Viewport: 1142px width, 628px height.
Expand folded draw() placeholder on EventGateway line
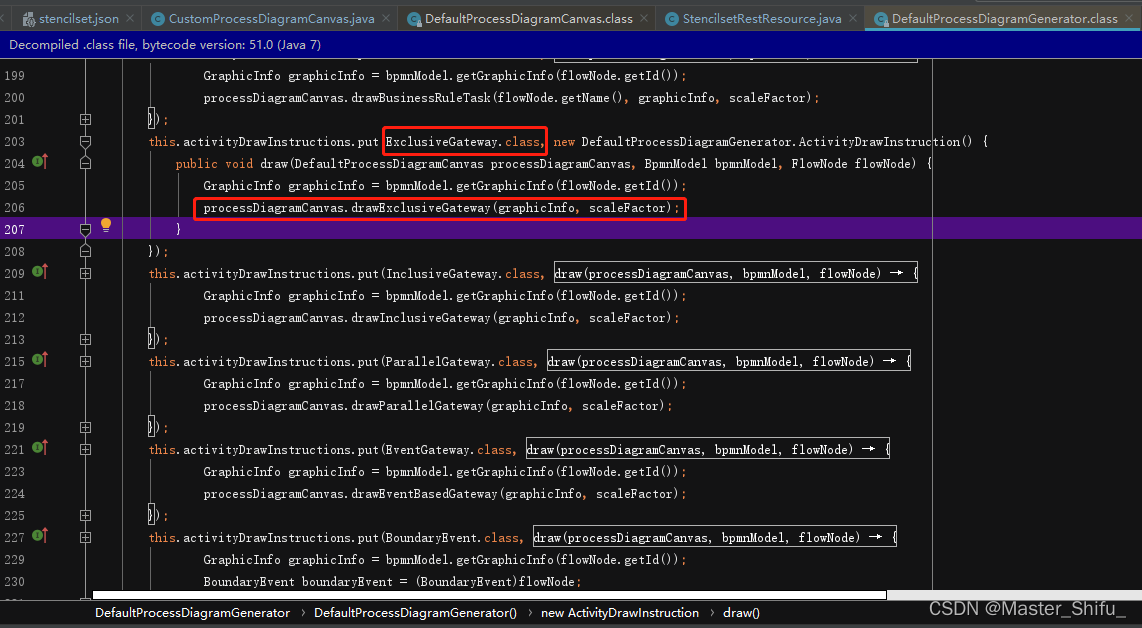pos(708,450)
